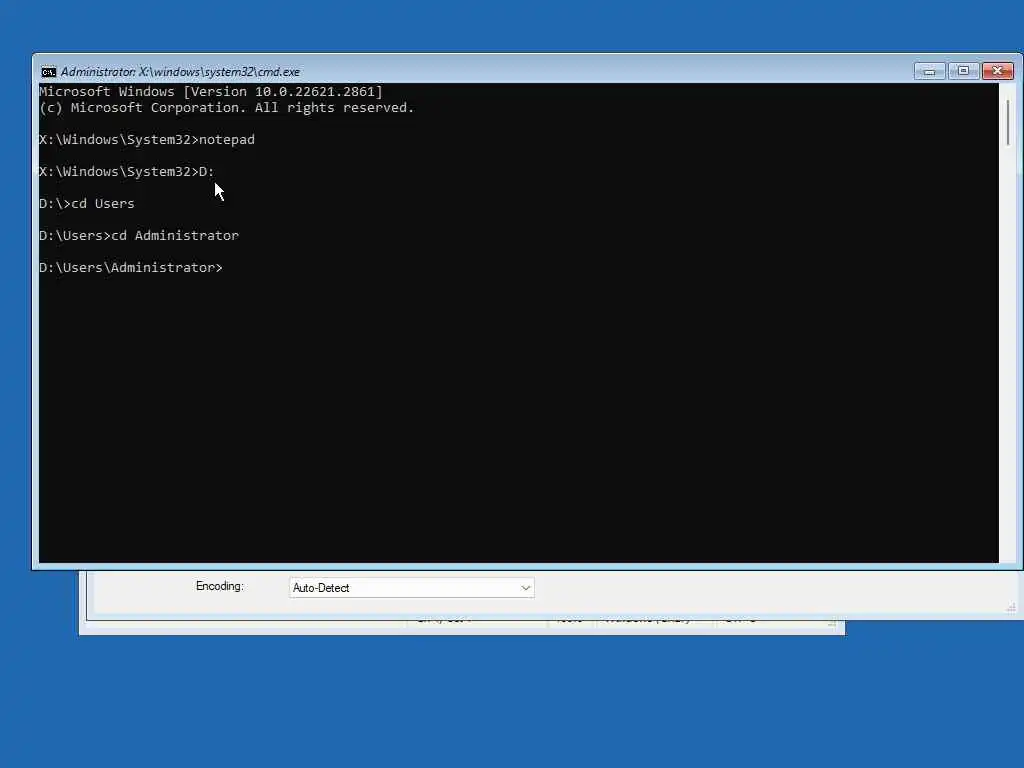Image resolution: width=1024 pixels, height=768 pixels.
Task: Click the 'X:\Windows\System32>D:' line
Action: tap(127, 172)
